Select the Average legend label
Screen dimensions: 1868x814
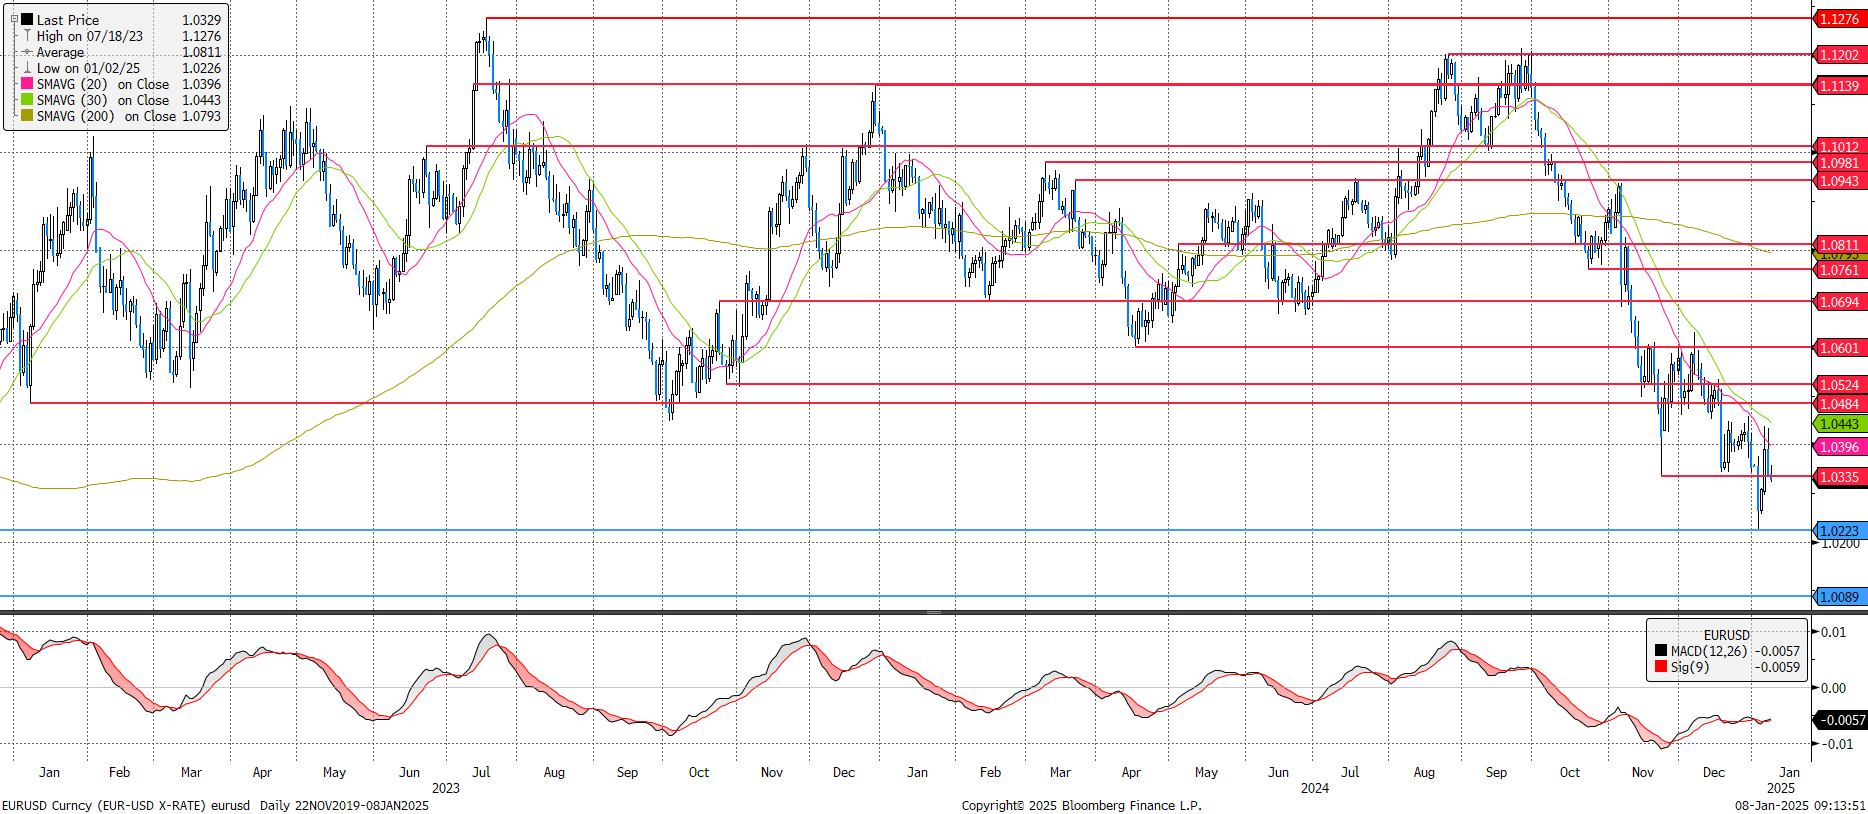[x=60, y=52]
